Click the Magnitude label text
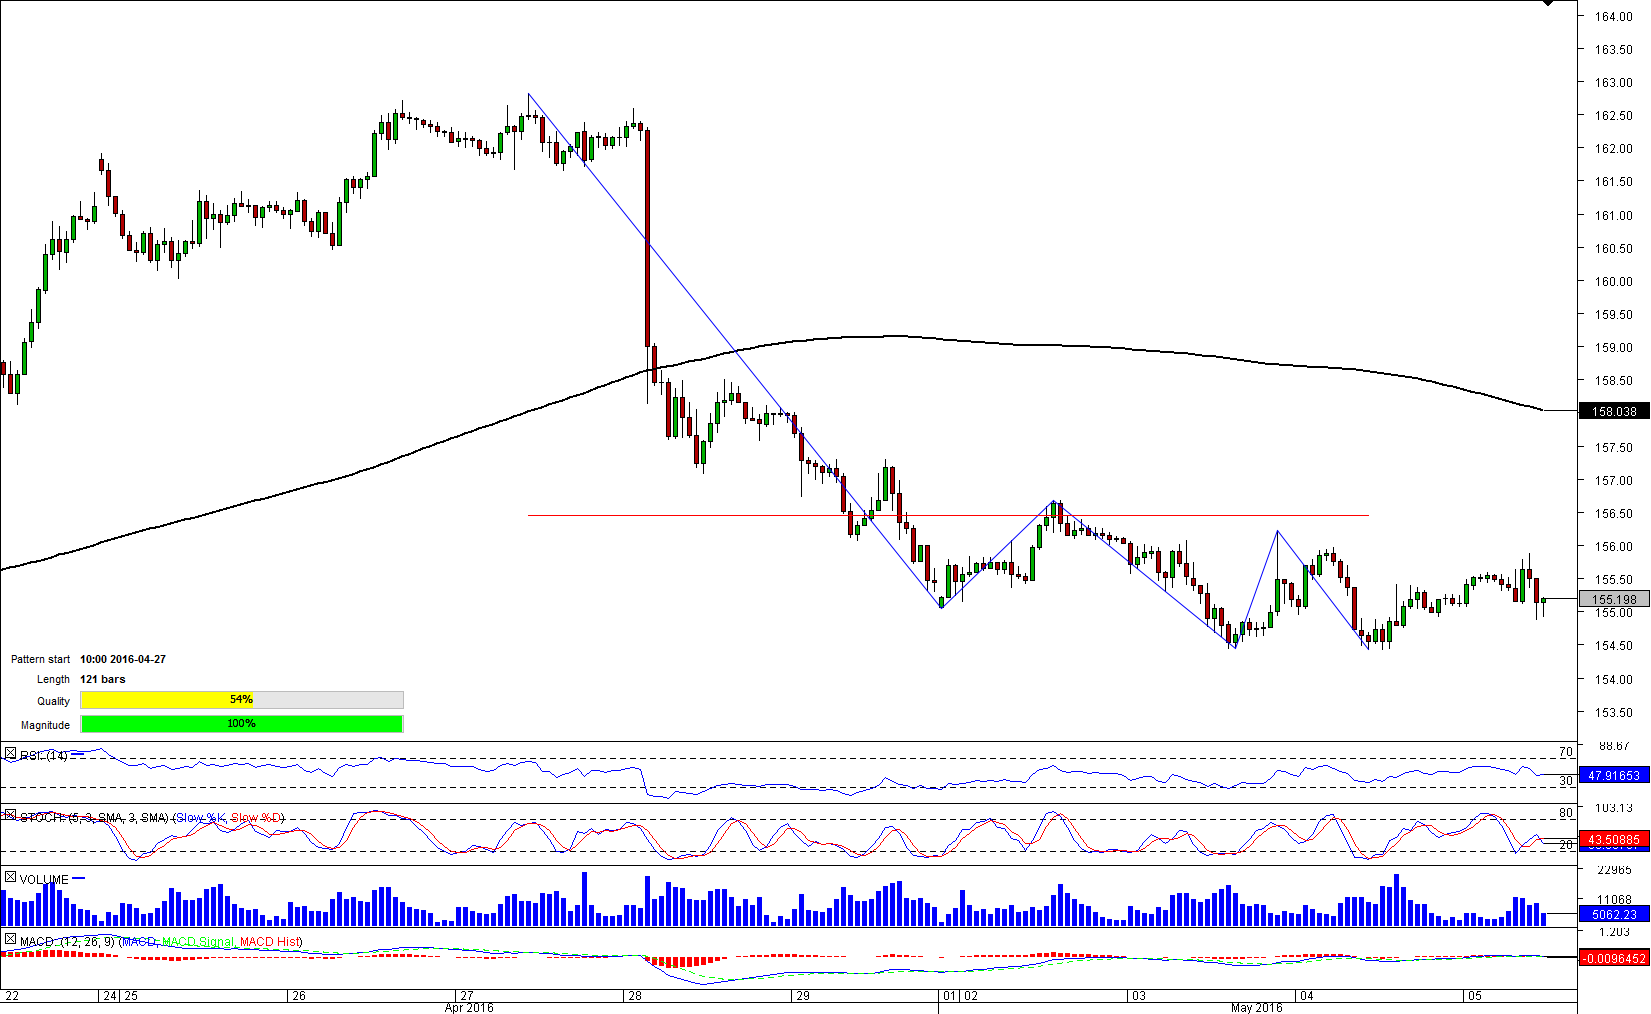Image resolution: width=1651 pixels, height=1014 pixels. (x=46, y=725)
